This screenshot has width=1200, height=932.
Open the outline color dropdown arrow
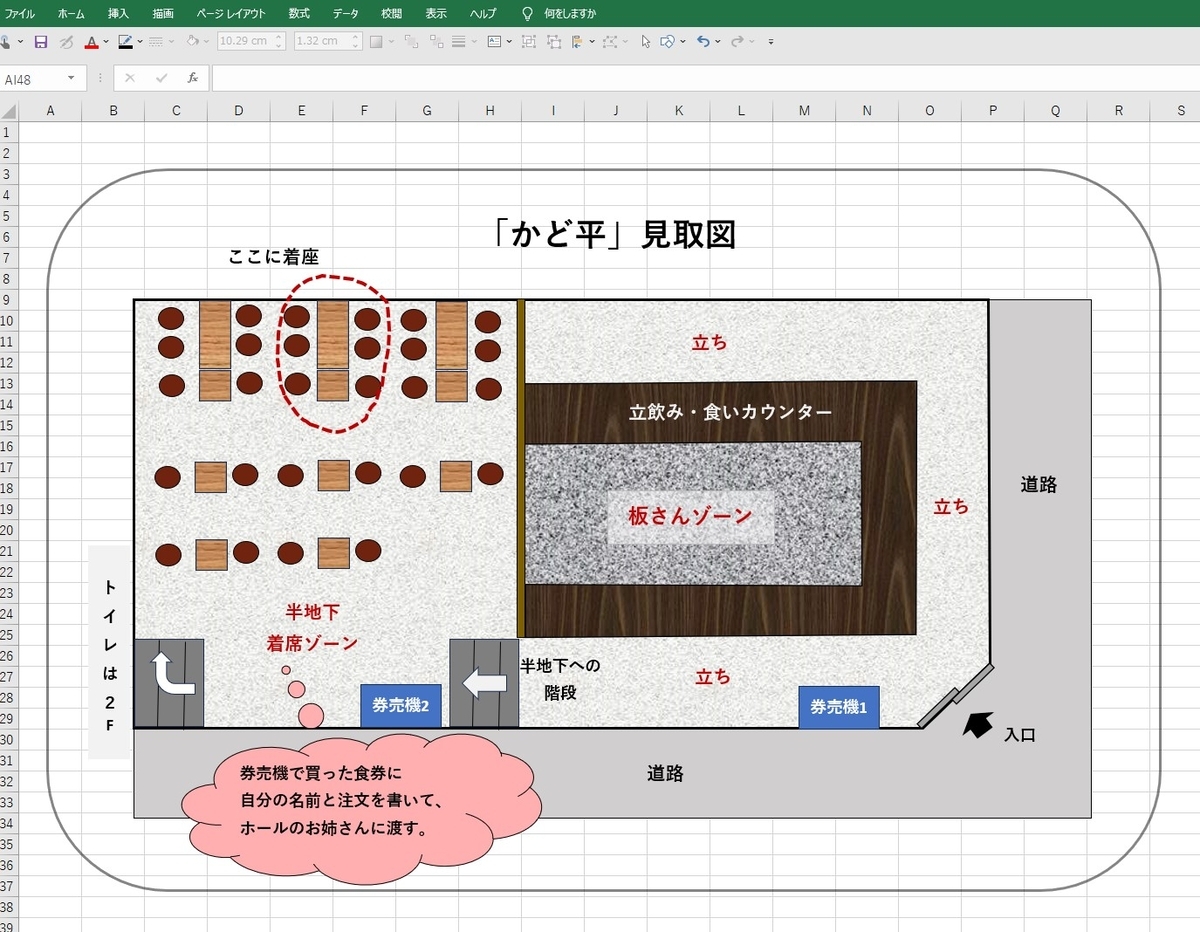coord(140,42)
